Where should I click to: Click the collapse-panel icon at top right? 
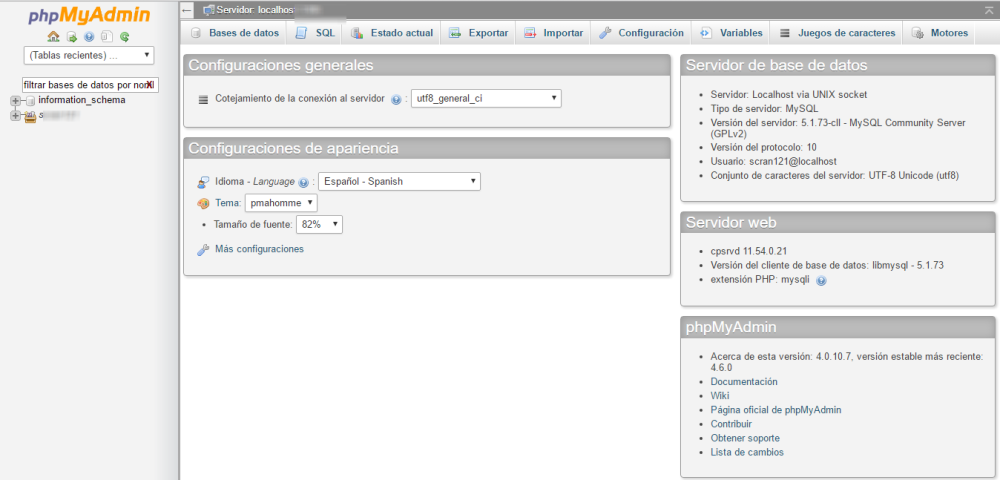[989, 10]
